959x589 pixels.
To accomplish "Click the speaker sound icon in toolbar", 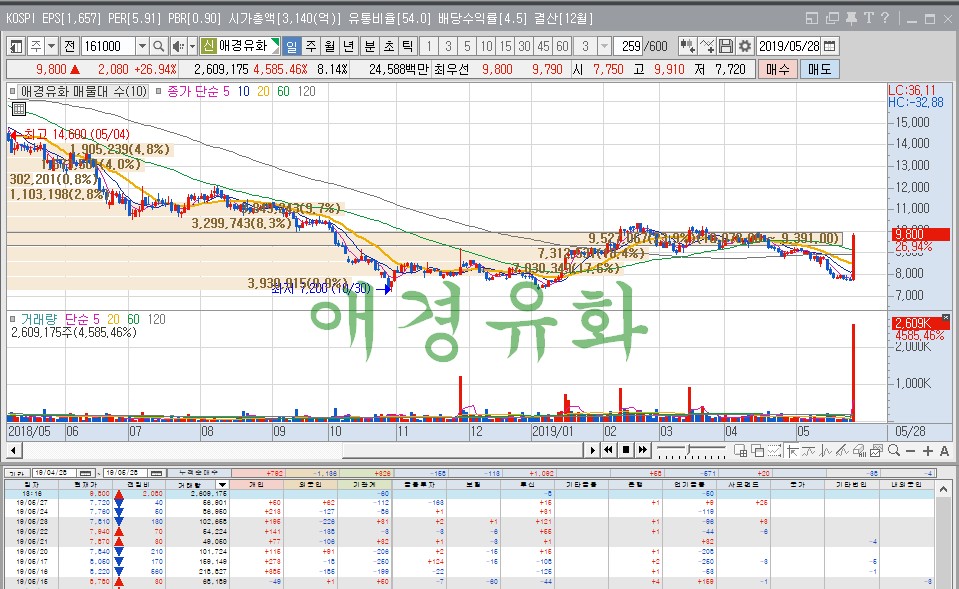I will (x=178, y=46).
